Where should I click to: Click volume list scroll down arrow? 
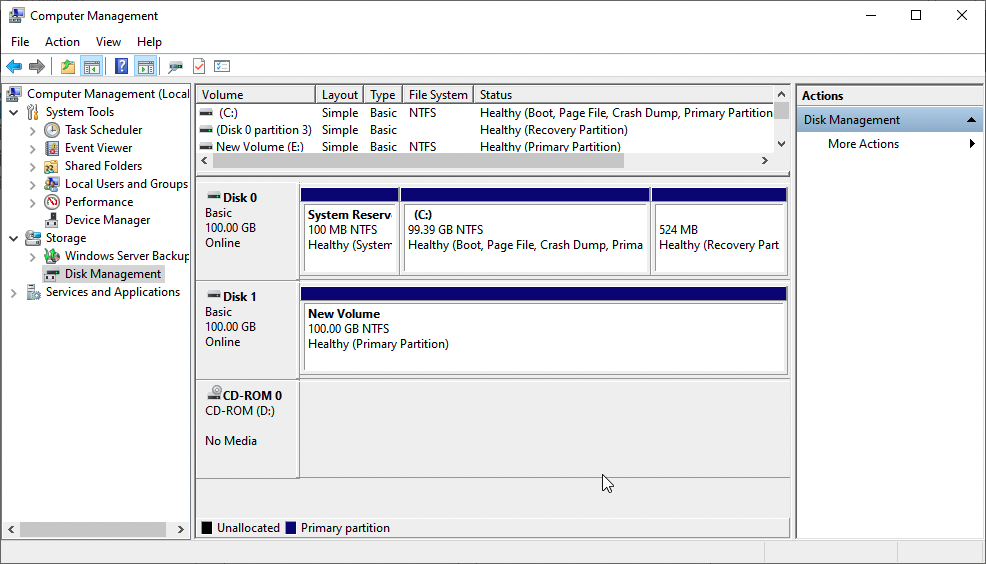click(781, 144)
